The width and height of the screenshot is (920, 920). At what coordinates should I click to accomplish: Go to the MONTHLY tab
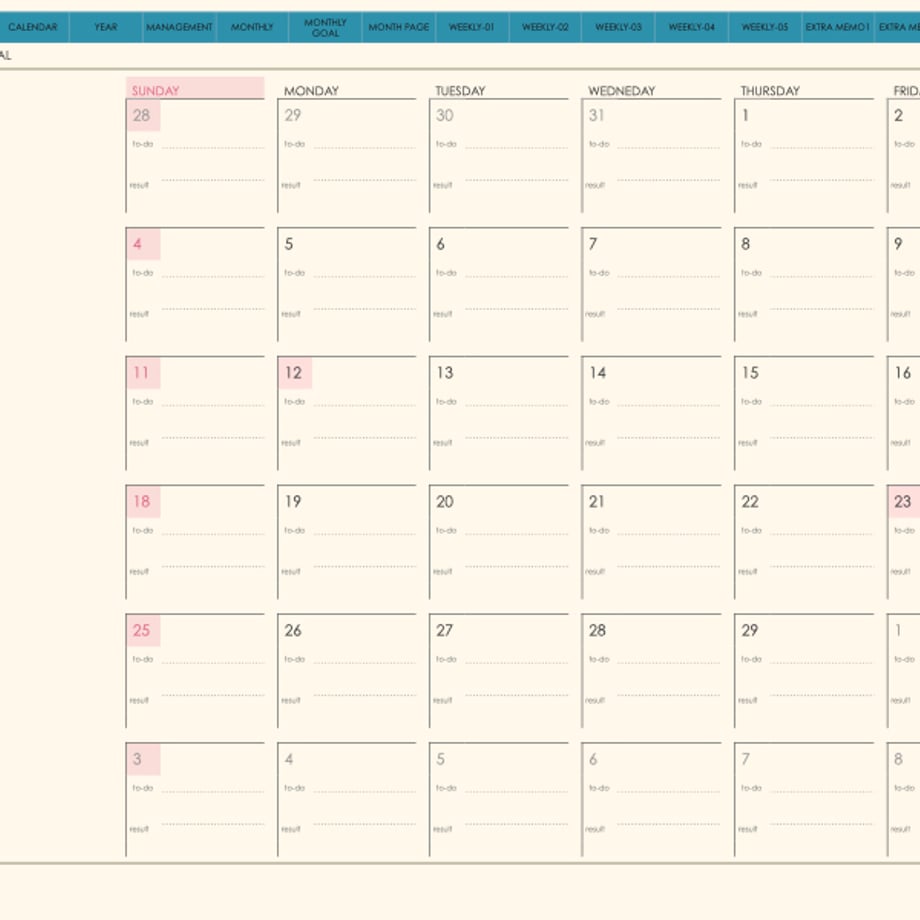252,27
